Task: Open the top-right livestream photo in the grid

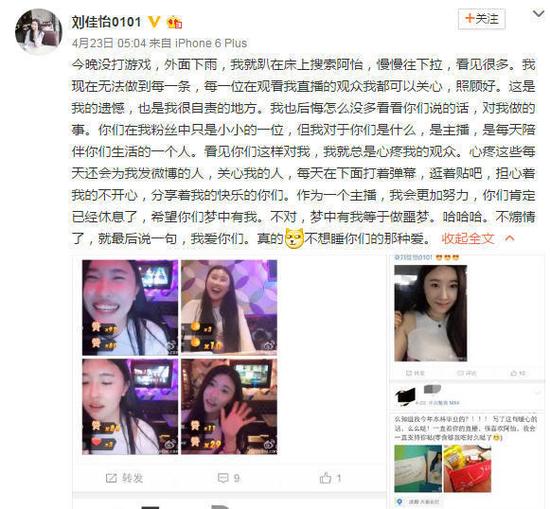Action: (229, 308)
